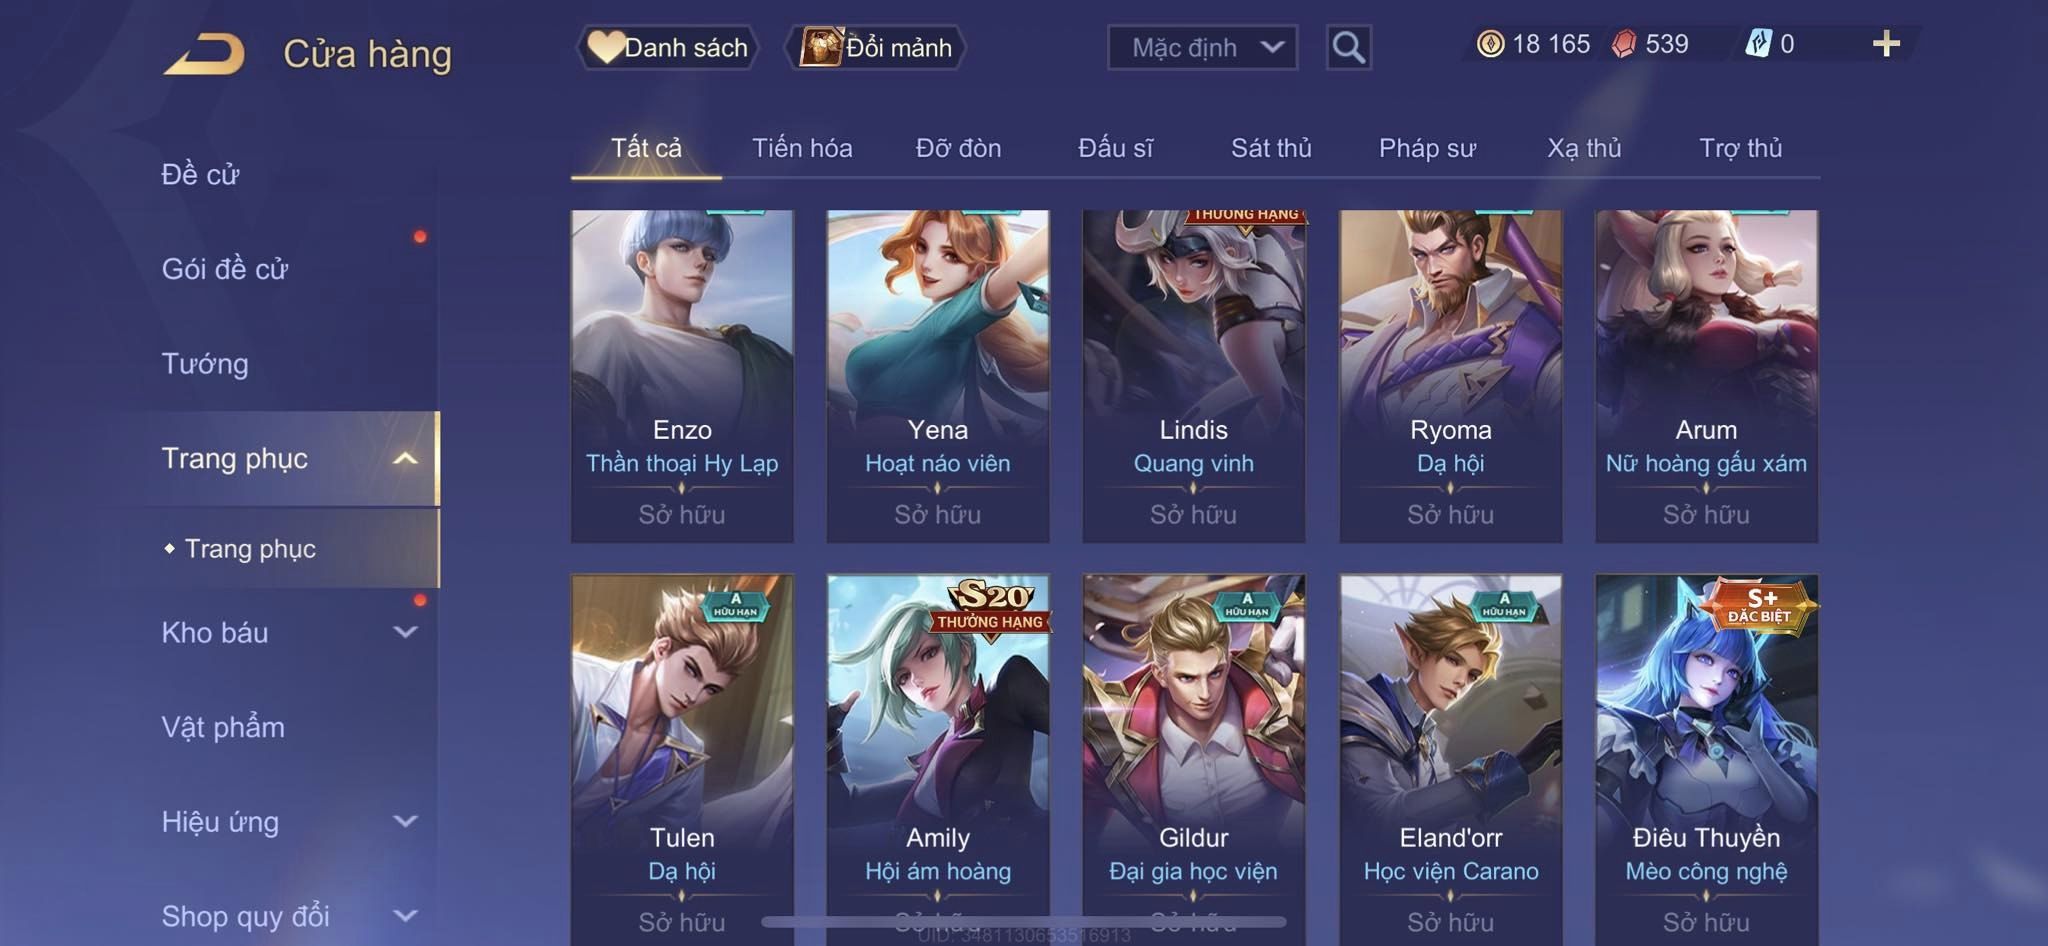This screenshot has width=2048, height=946.
Task: Expand the Hiệu ứng sidebar section
Action: 405,821
